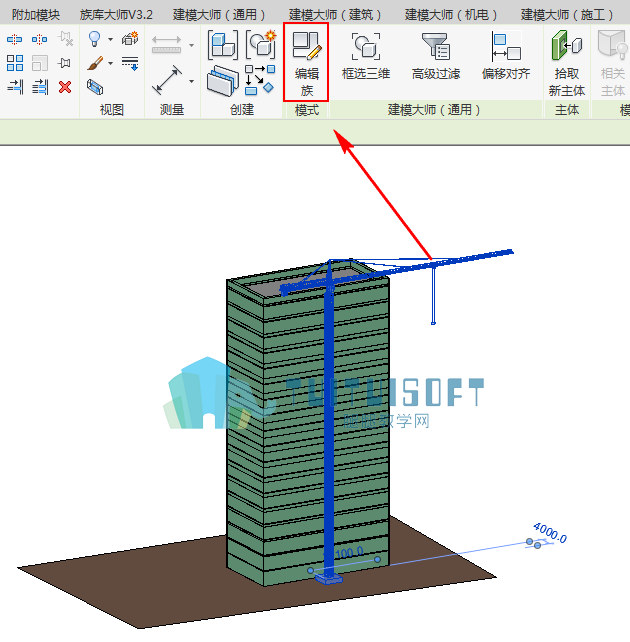Expand the light bulb dropdown arrow
The height and width of the screenshot is (642, 630).
pos(111,40)
